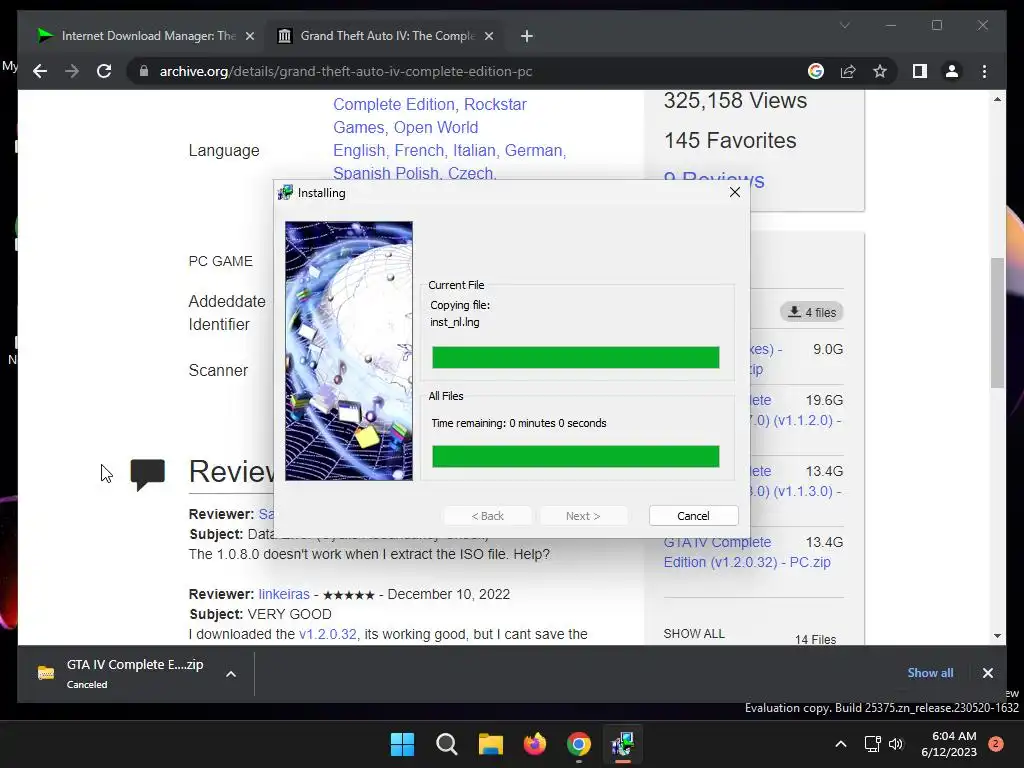Open the Chrome profile icon

pos(952,71)
